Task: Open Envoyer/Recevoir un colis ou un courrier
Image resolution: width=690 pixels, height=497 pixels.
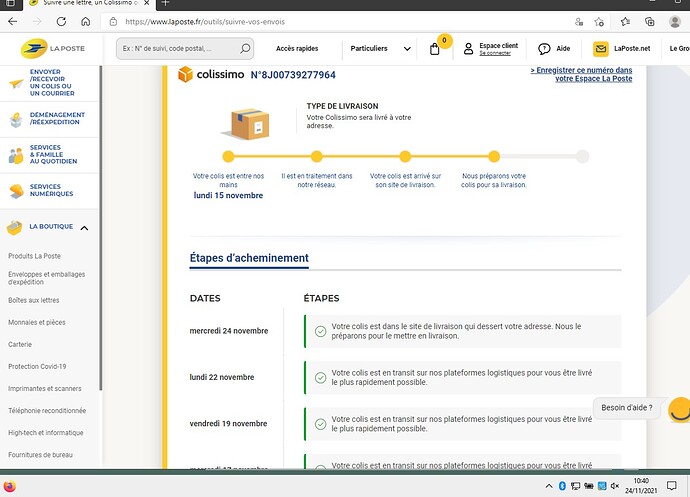Action: (x=52, y=82)
